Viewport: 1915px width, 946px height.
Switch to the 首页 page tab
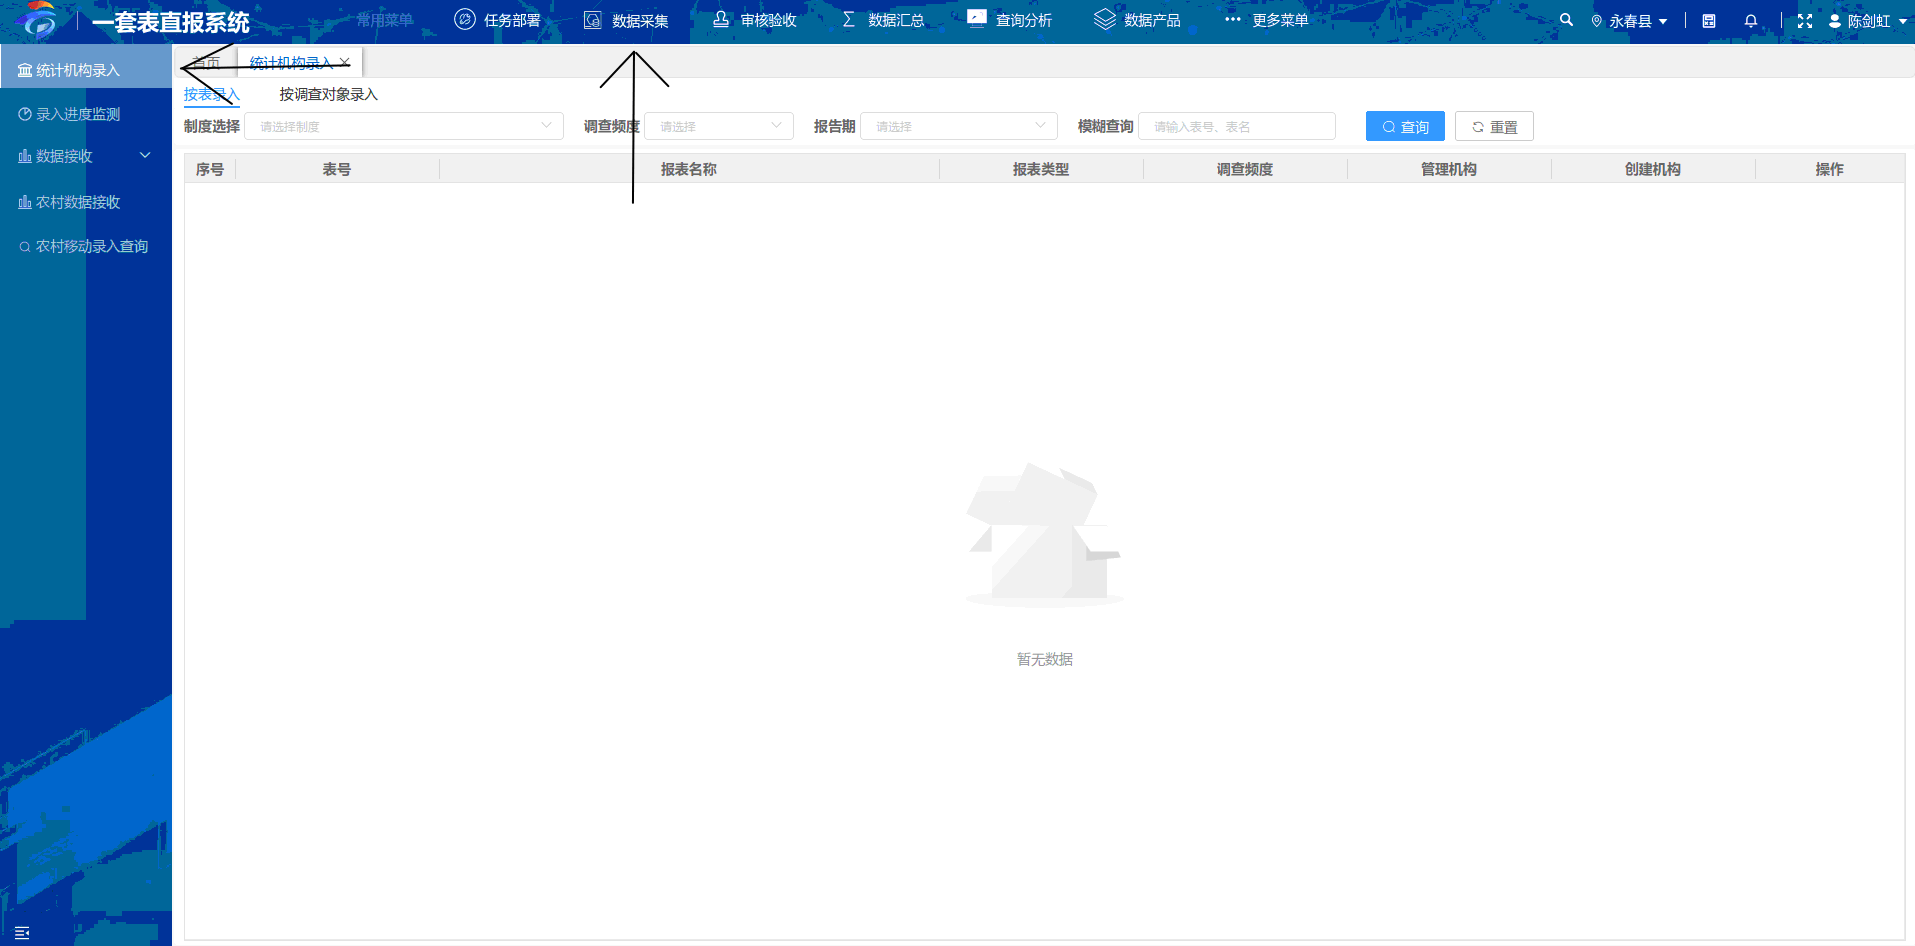coord(208,63)
